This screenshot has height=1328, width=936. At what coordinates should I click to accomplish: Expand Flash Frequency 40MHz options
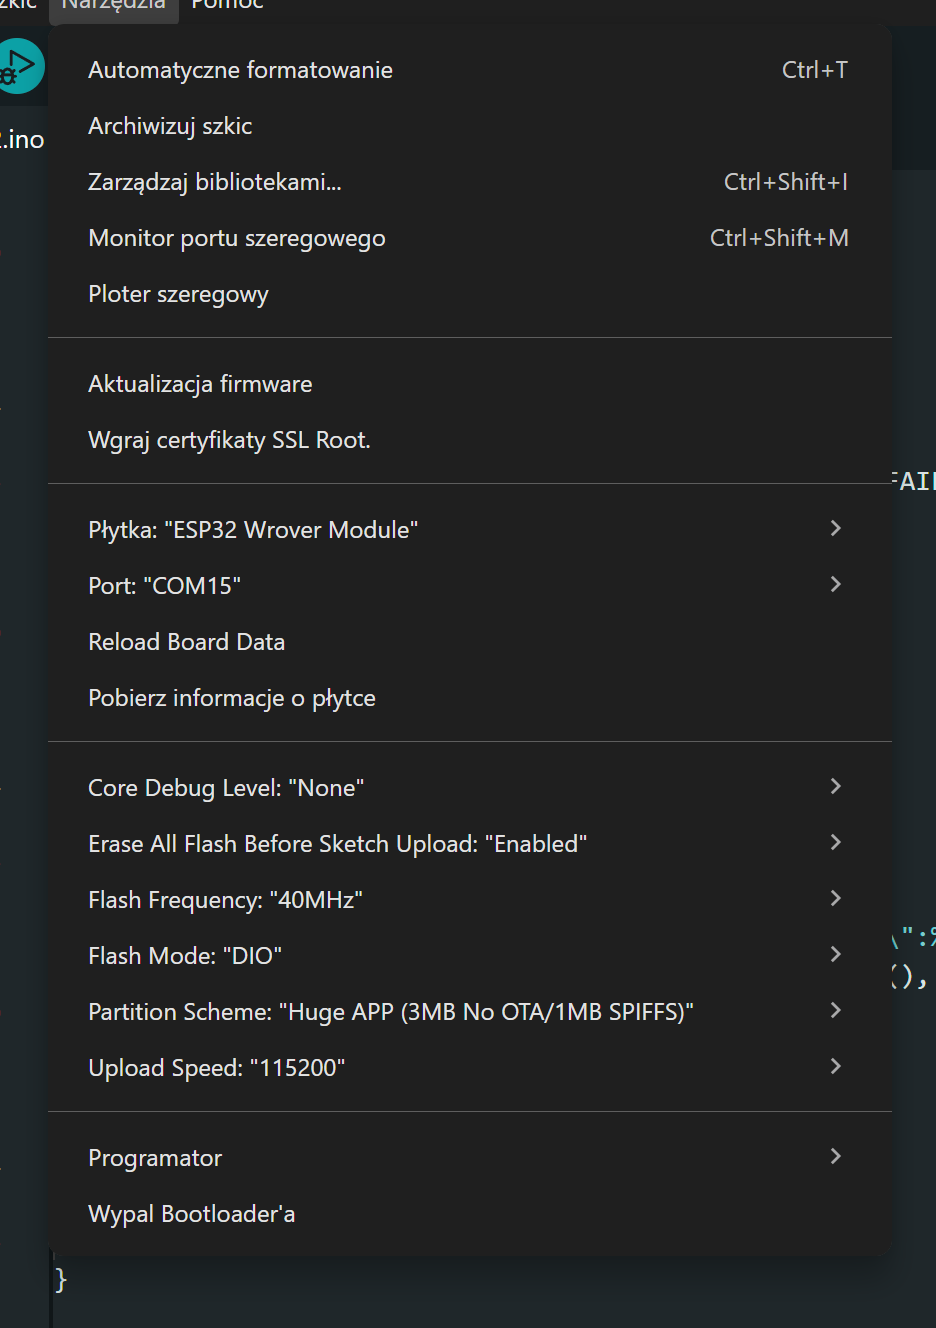pyautogui.click(x=469, y=900)
